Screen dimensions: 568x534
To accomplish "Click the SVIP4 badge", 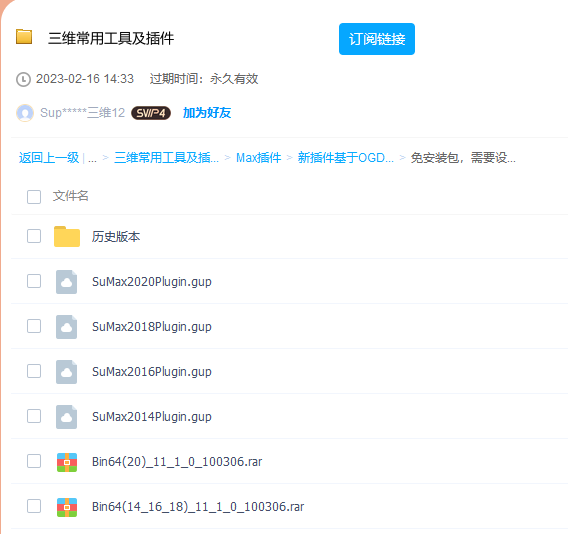I will (151, 113).
